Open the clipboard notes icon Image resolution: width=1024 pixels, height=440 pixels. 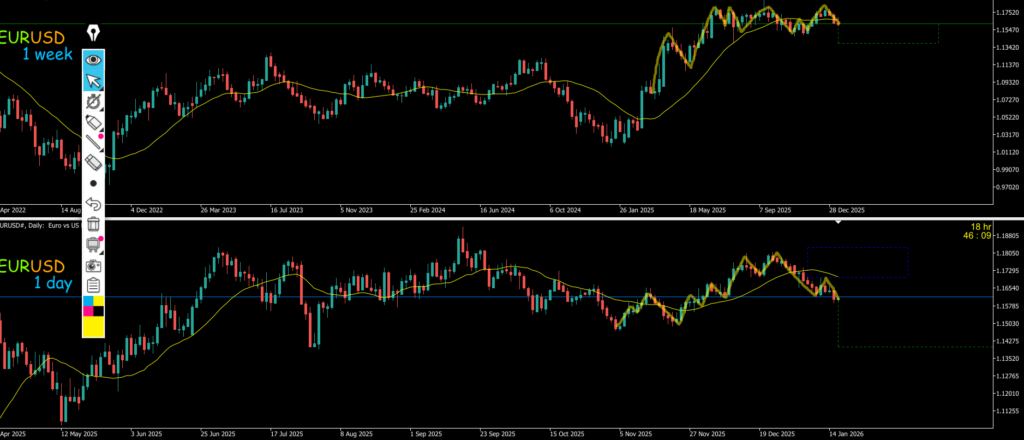(94, 286)
